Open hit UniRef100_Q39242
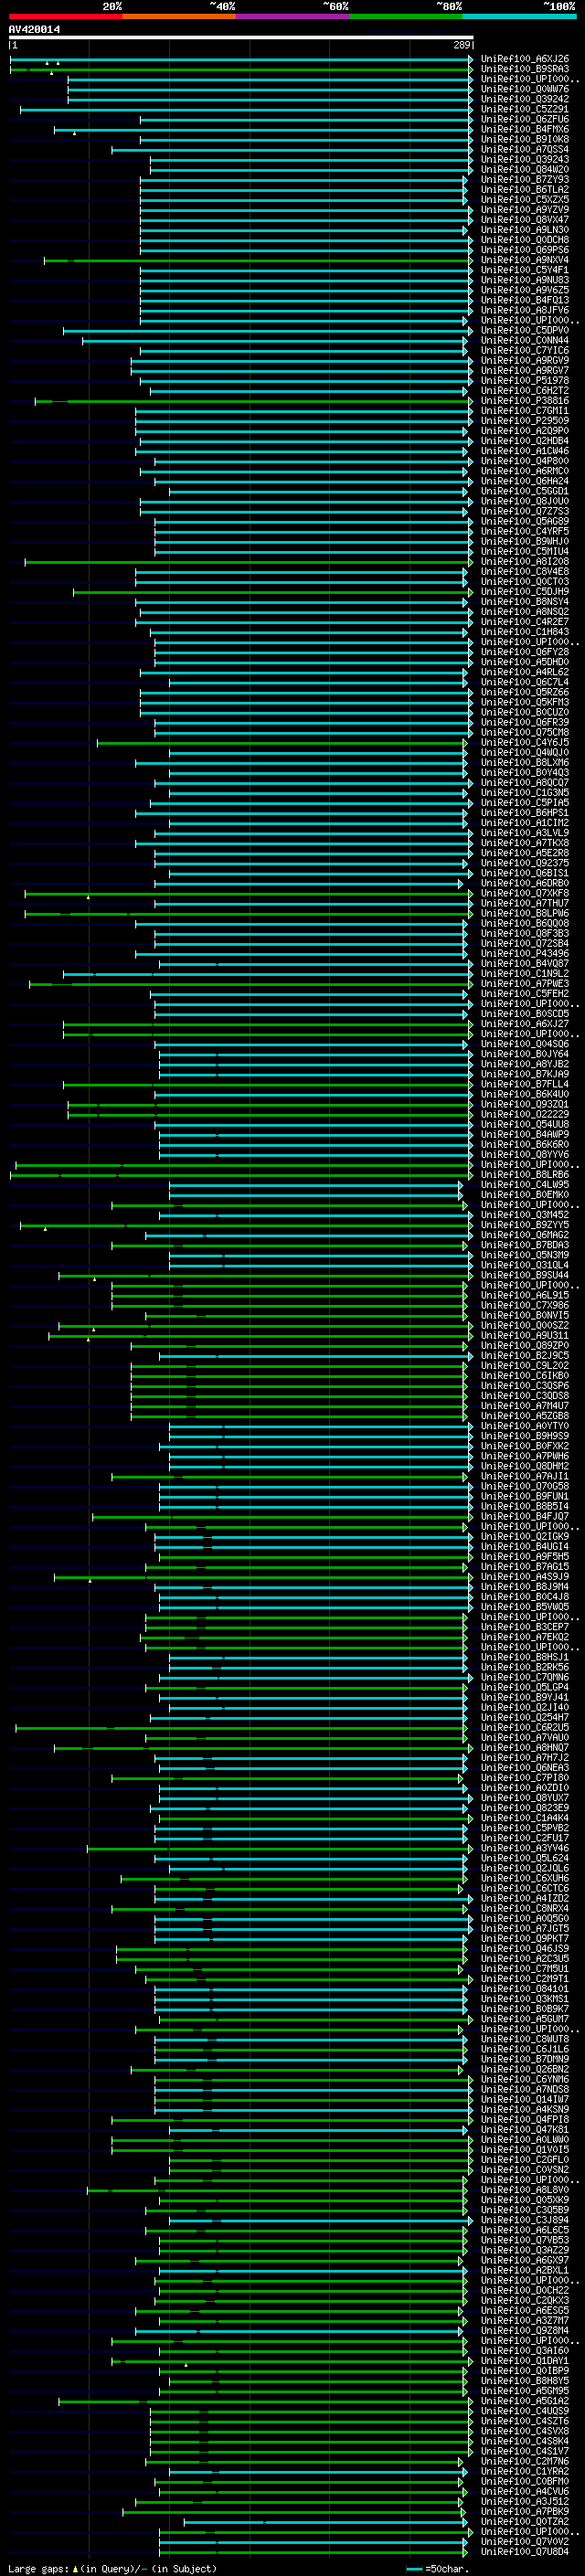 (525, 99)
